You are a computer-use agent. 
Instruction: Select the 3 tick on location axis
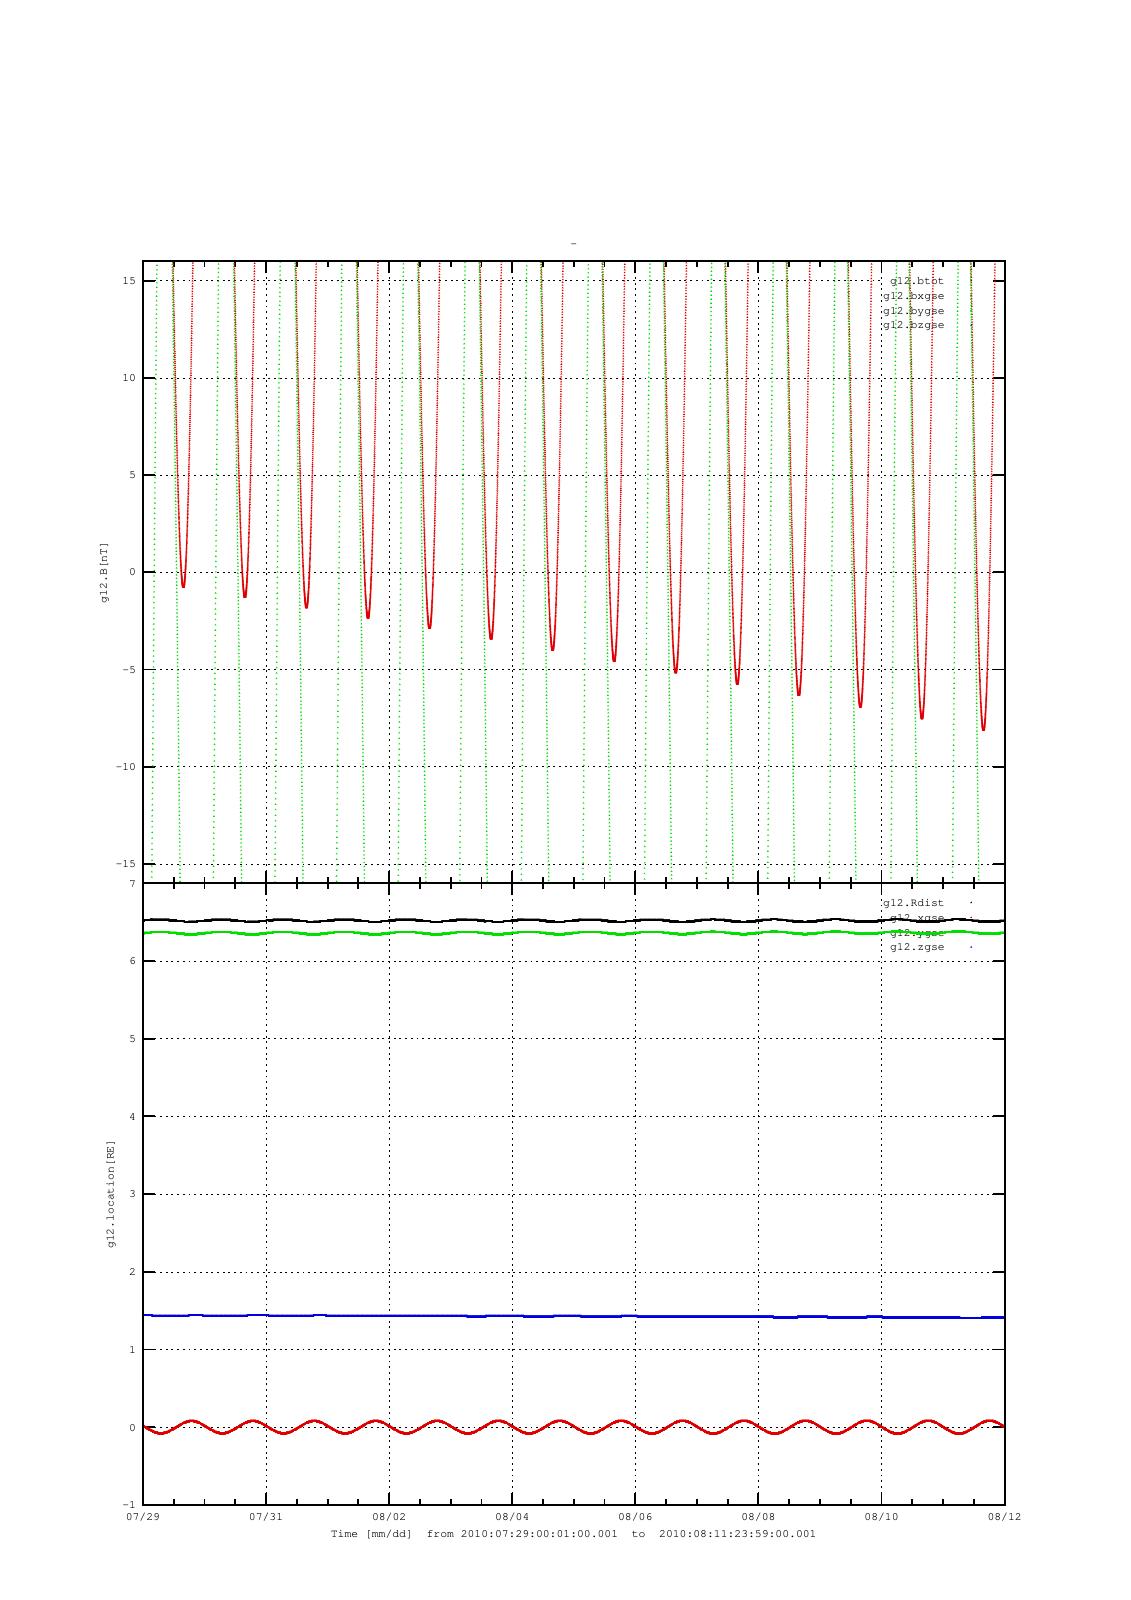click(x=132, y=1194)
